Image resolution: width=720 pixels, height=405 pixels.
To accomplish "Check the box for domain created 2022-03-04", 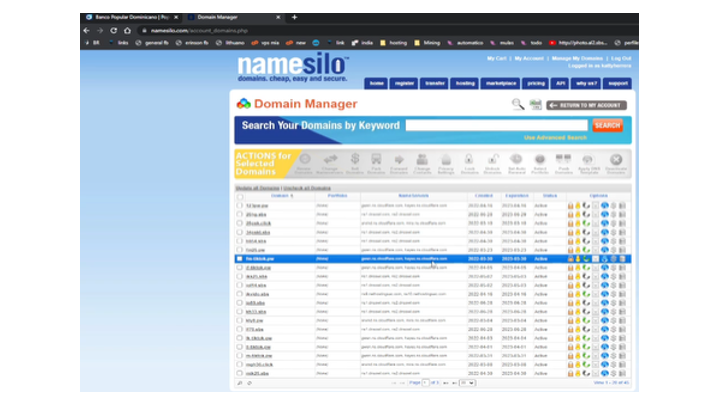I will [x=240, y=321].
